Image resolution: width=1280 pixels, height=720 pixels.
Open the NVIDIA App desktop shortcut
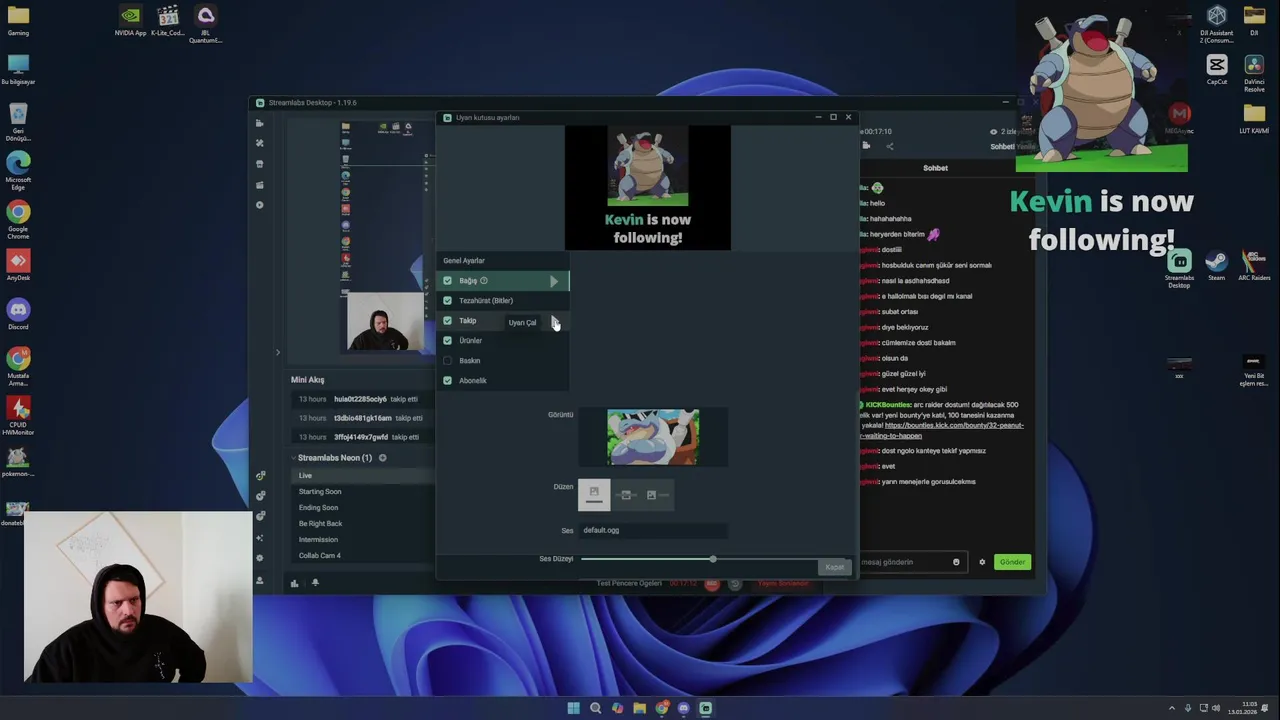click(x=130, y=22)
